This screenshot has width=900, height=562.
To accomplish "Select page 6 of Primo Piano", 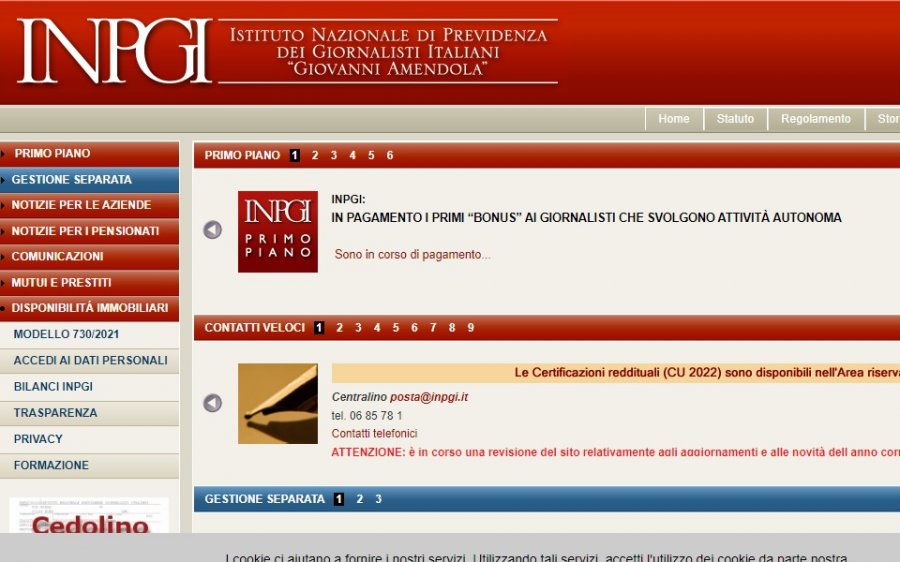I will (x=390, y=155).
